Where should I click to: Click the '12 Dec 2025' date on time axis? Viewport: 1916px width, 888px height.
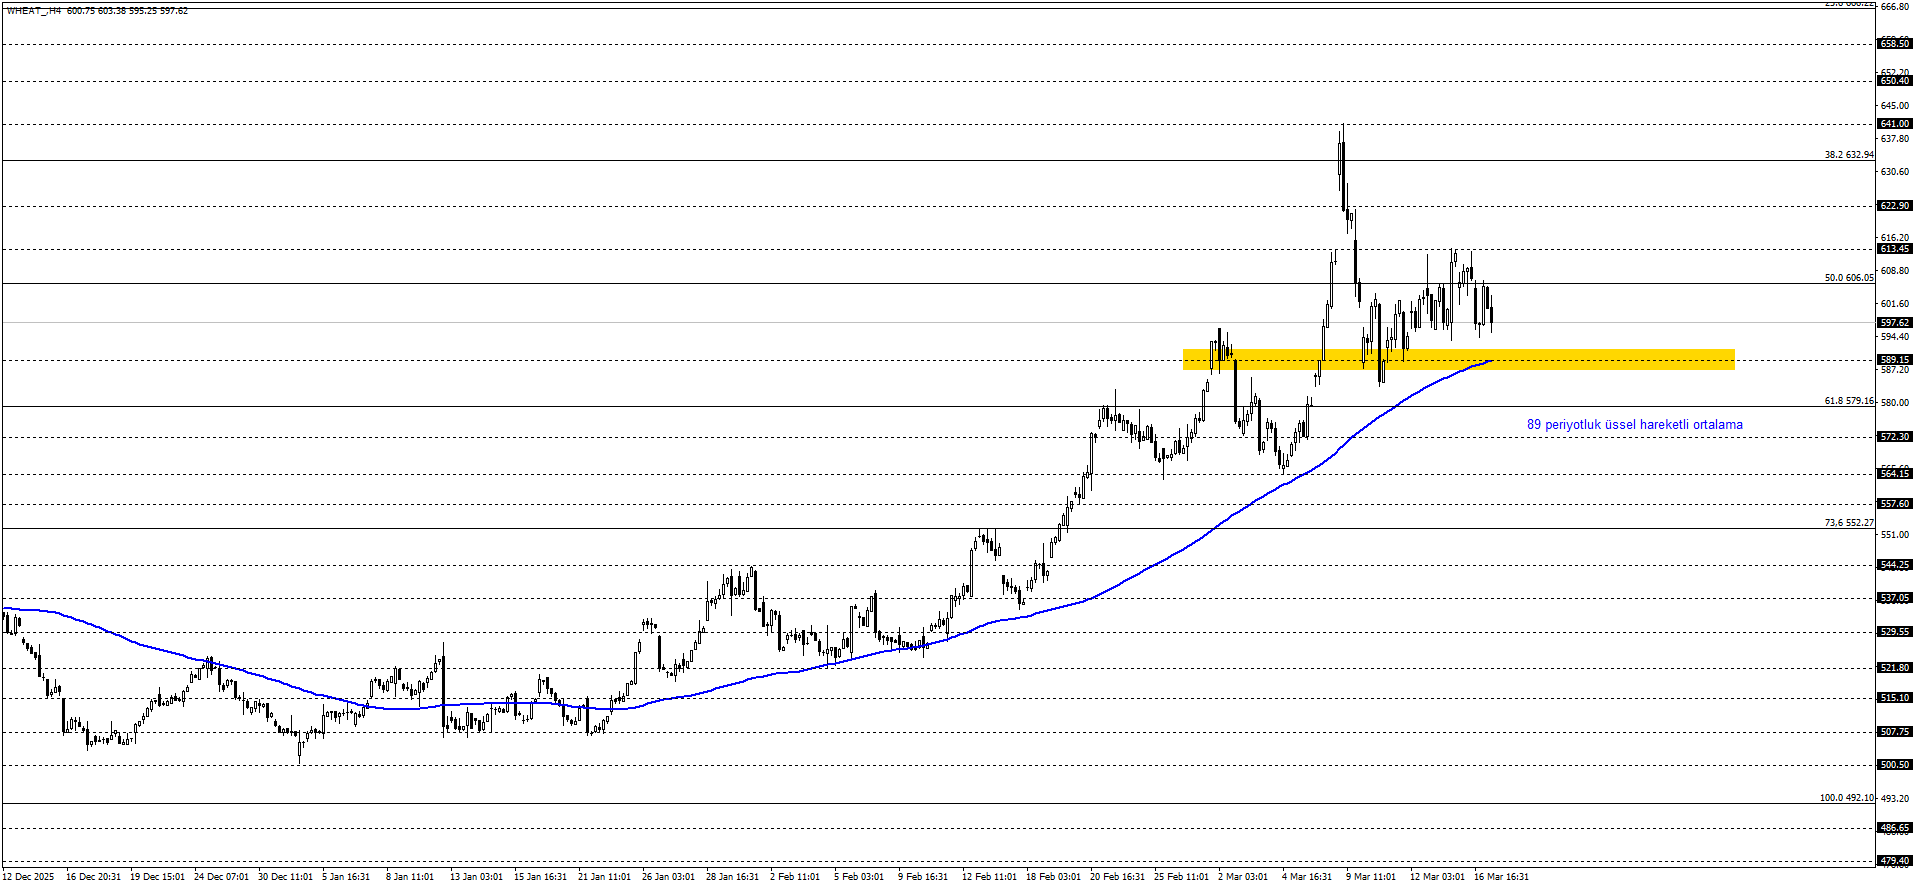[x=29, y=877]
